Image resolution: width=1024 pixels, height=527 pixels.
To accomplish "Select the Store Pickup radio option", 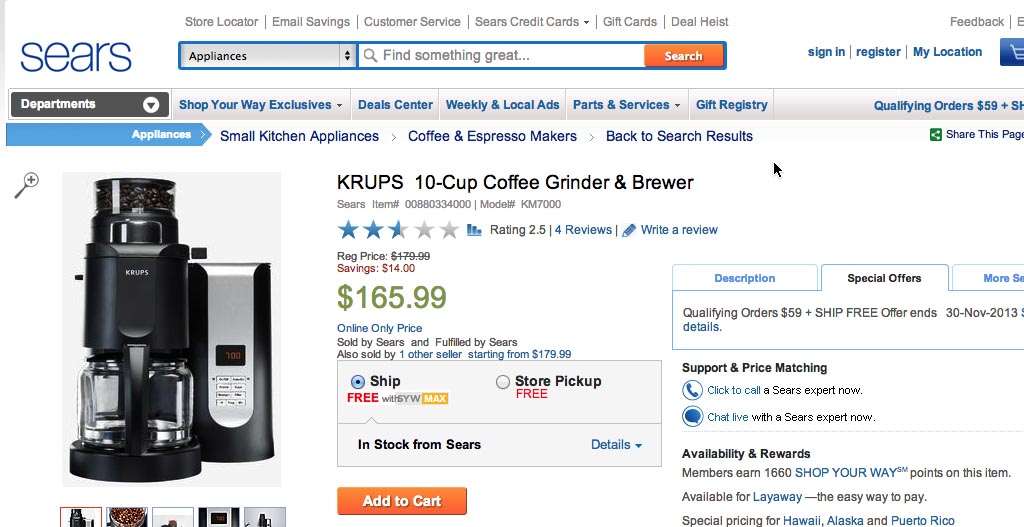I will [x=503, y=382].
